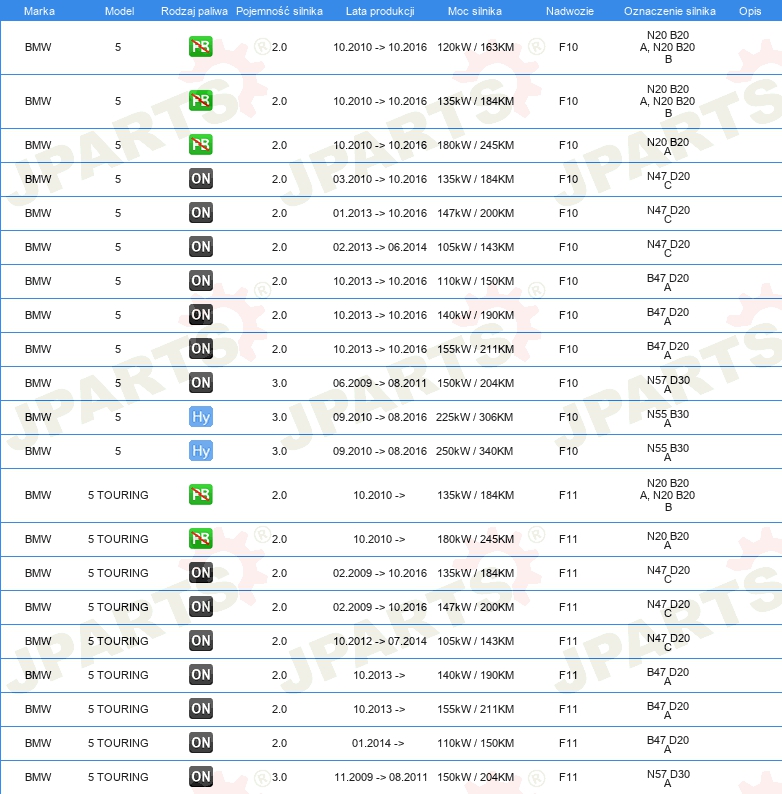782x794 pixels.
Task: Click the ON icon in the F11 147kW / 200KM row
Action: (201, 607)
